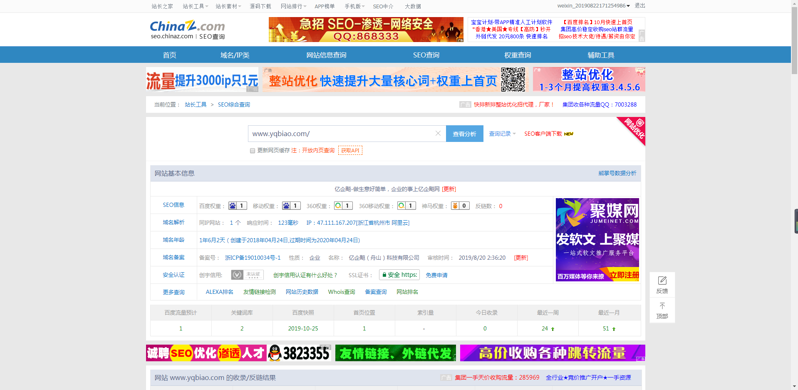Screen dimensions: 798x390
Task: Clear the URL field with X icon
Action: coord(438,133)
